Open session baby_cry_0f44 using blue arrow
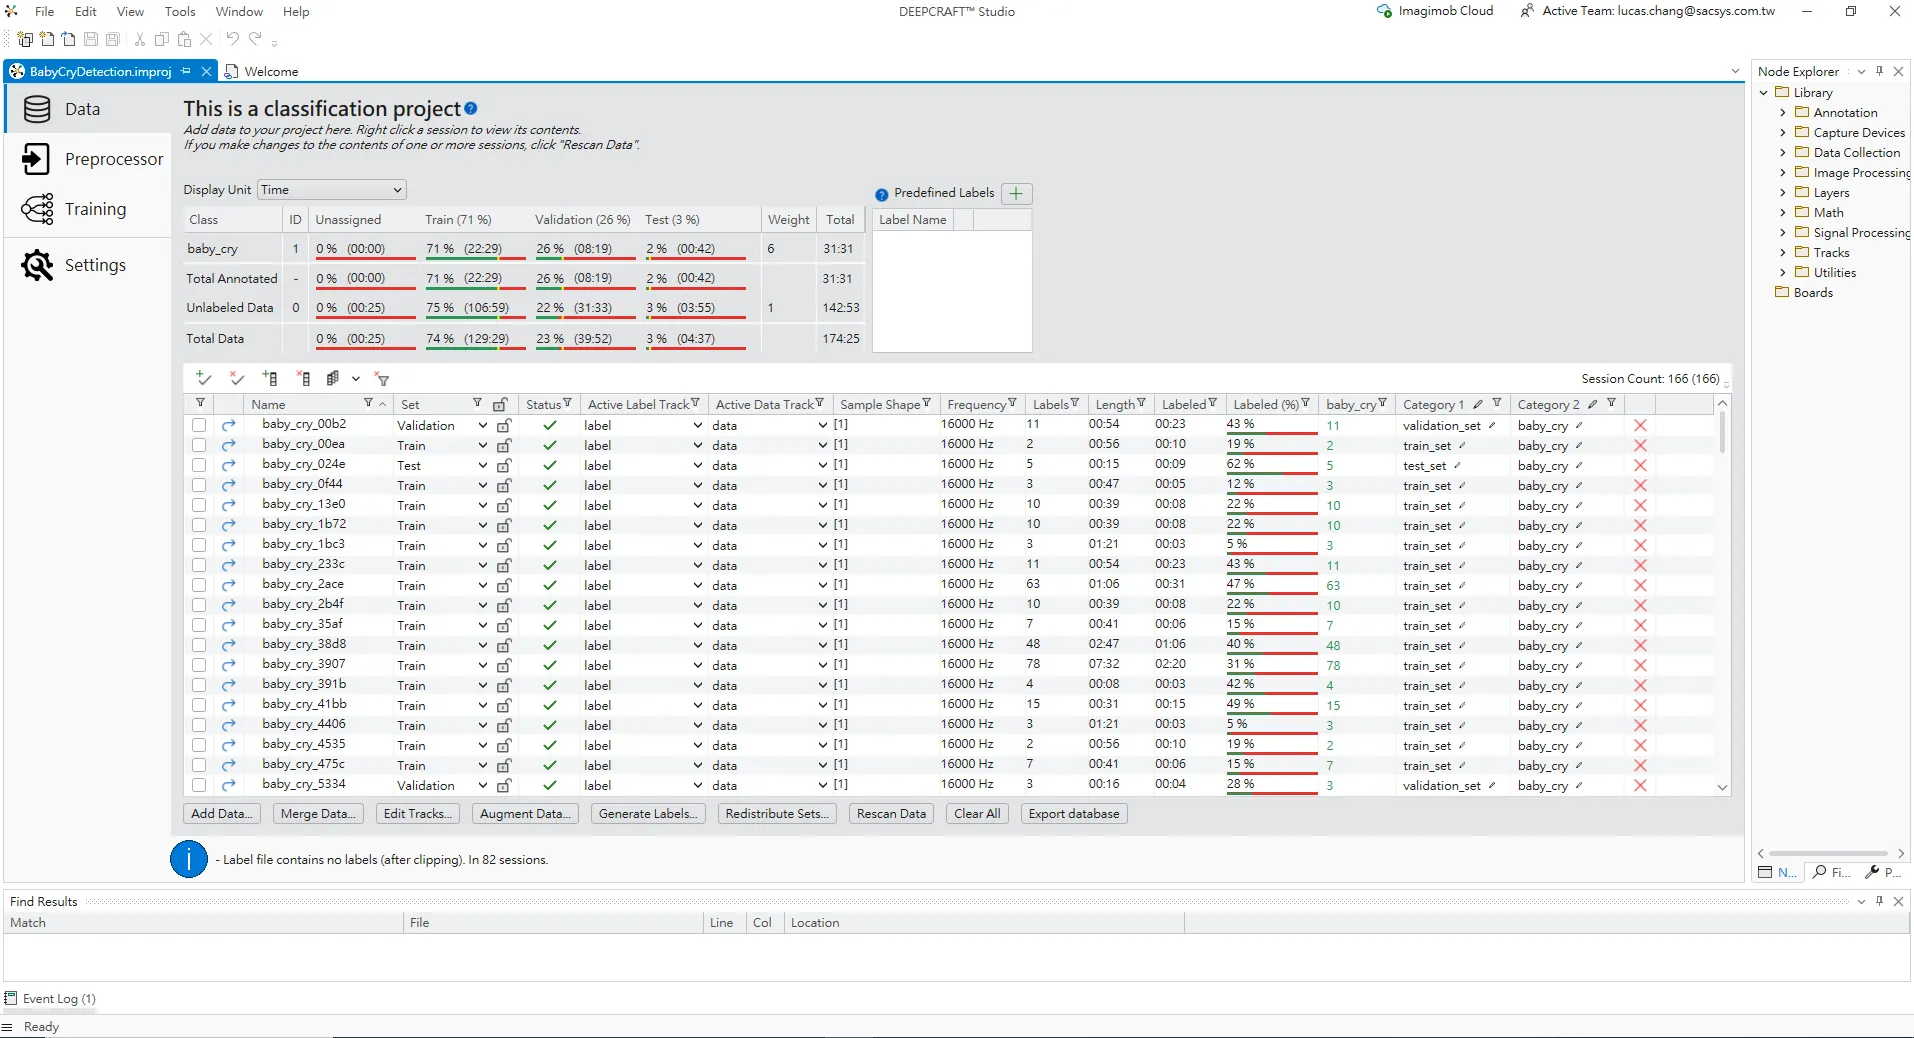The width and height of the screenshot is (1914, 1038). [x=228, y=485]
